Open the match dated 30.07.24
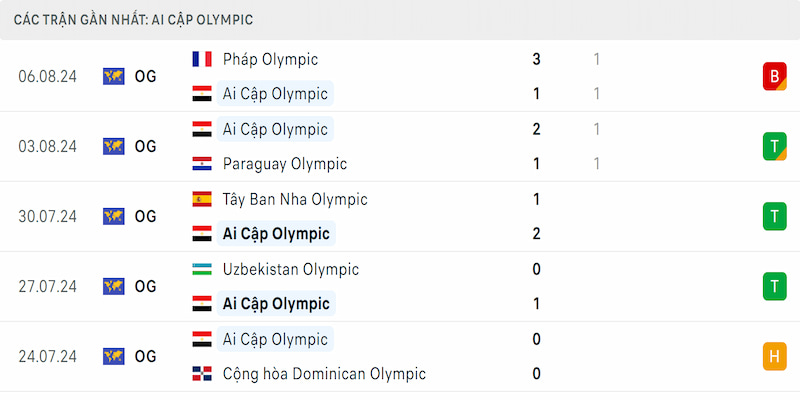 [400, 216]
